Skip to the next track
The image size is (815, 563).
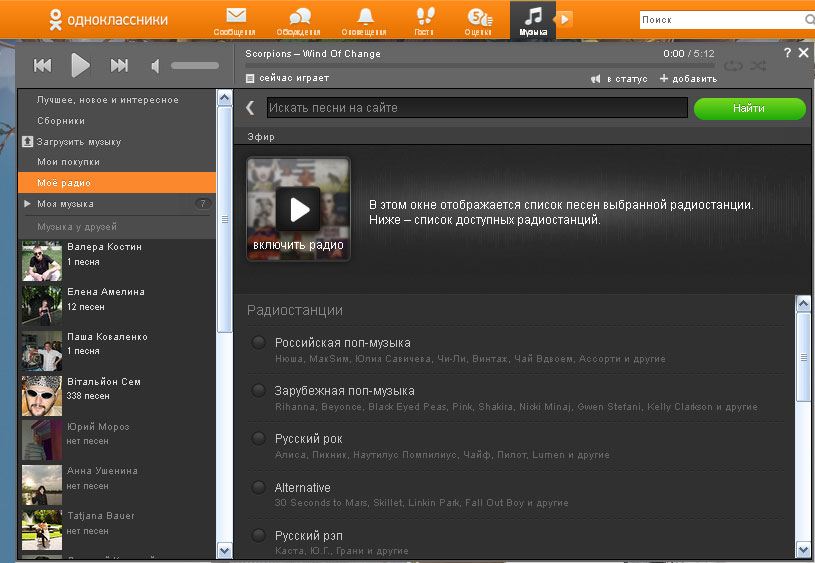coord(119,66)
